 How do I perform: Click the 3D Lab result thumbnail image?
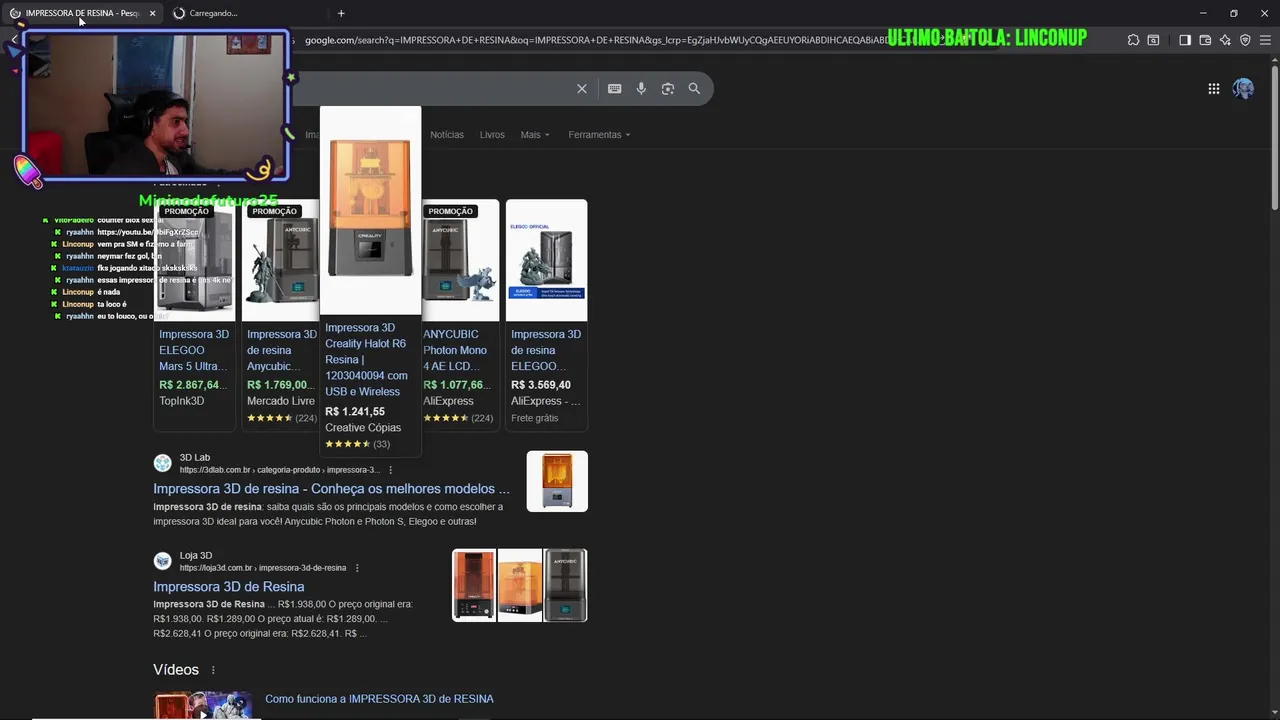pyautogui.click(x=557, y=481)
